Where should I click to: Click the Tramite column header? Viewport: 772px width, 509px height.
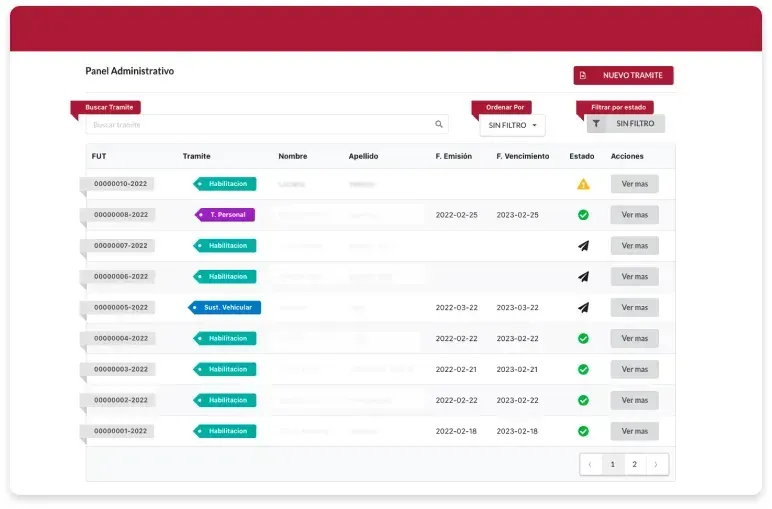pos(196,156)
